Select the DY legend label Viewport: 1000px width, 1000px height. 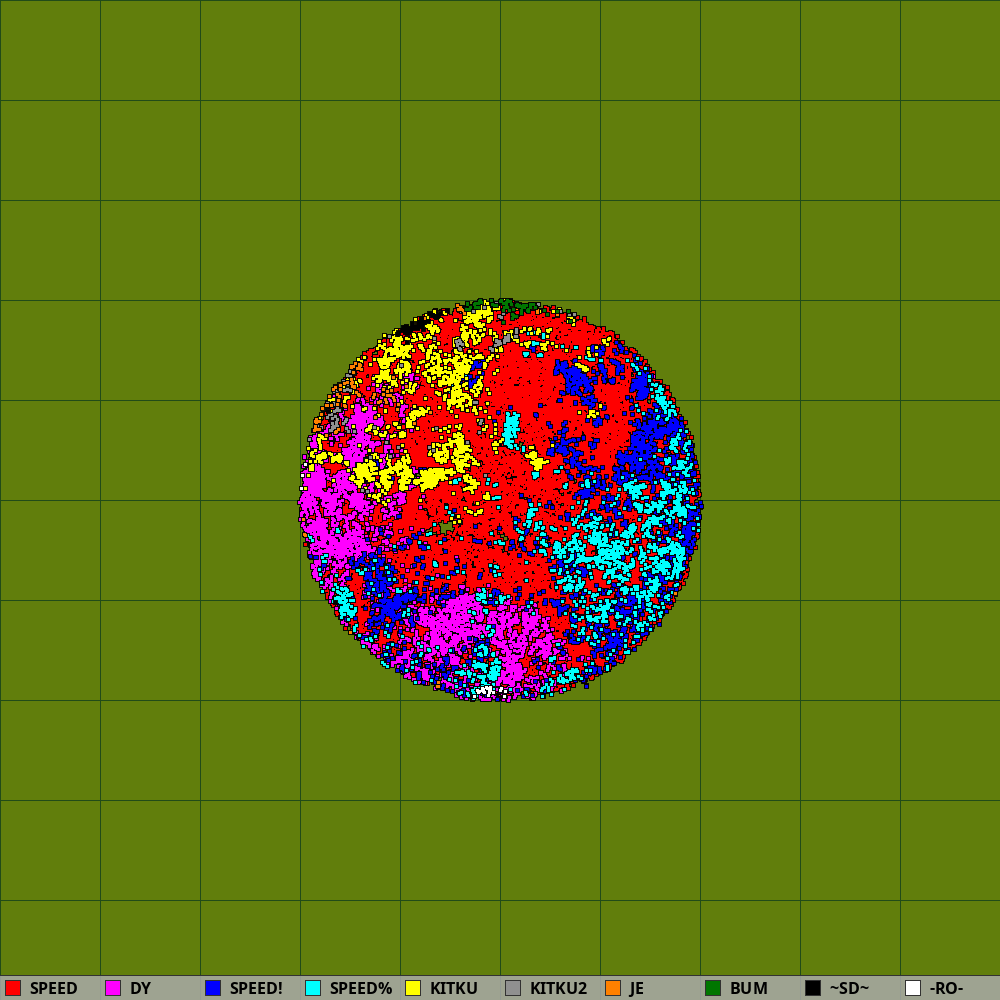(140, 989)
